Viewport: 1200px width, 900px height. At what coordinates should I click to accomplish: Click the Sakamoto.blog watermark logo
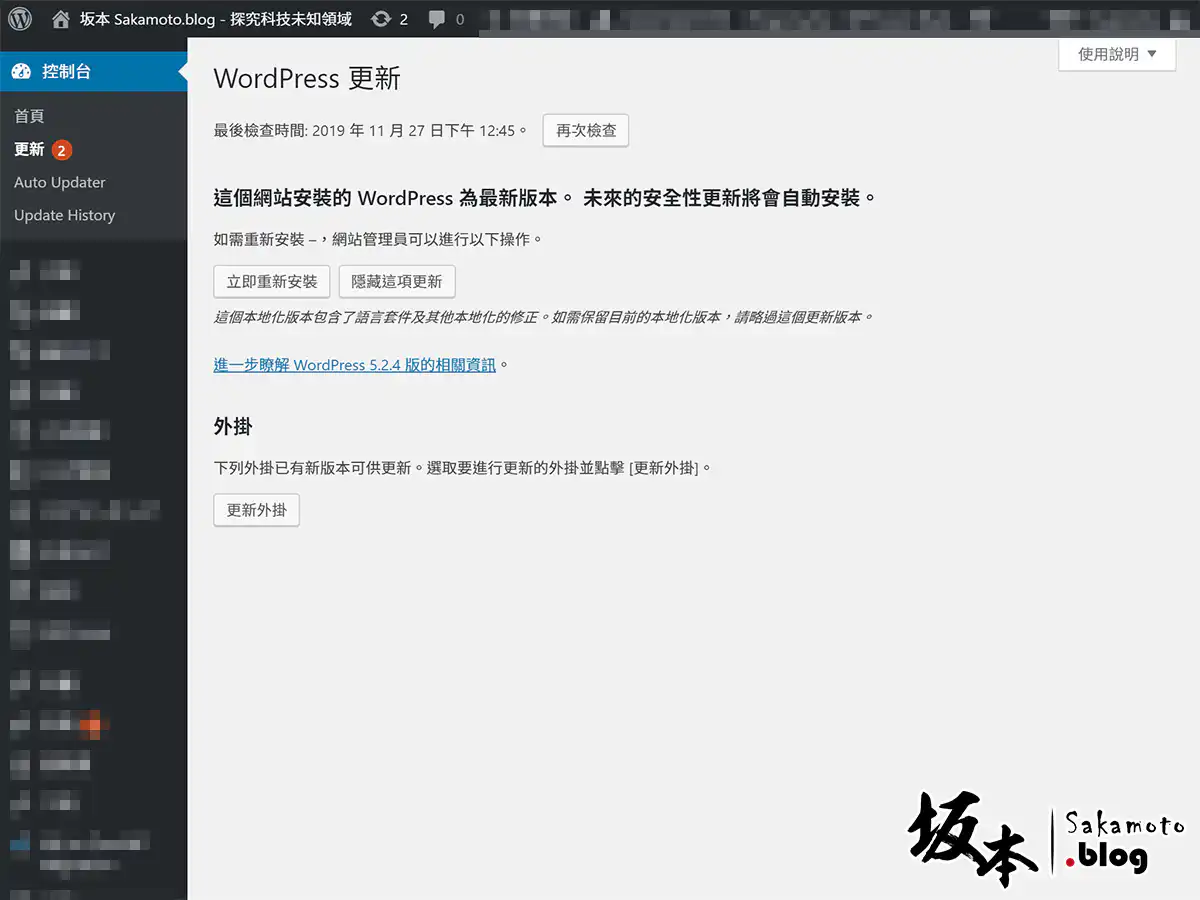pyautogui.click(x=1046, y=840)
